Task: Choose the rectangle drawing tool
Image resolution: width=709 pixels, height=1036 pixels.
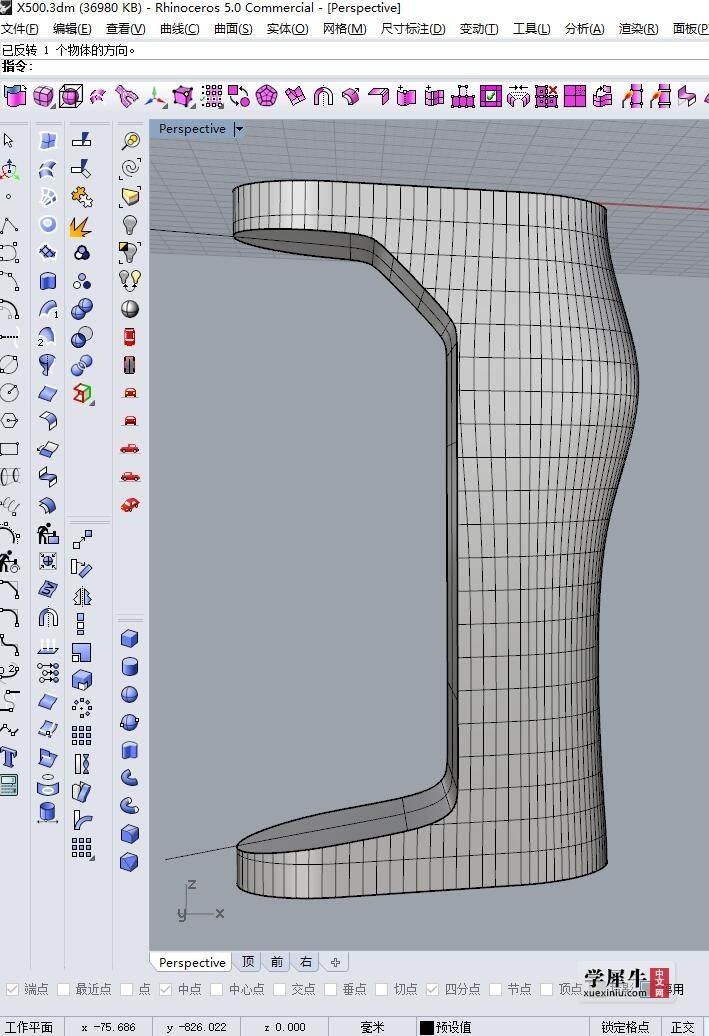Action: (9, 449)
